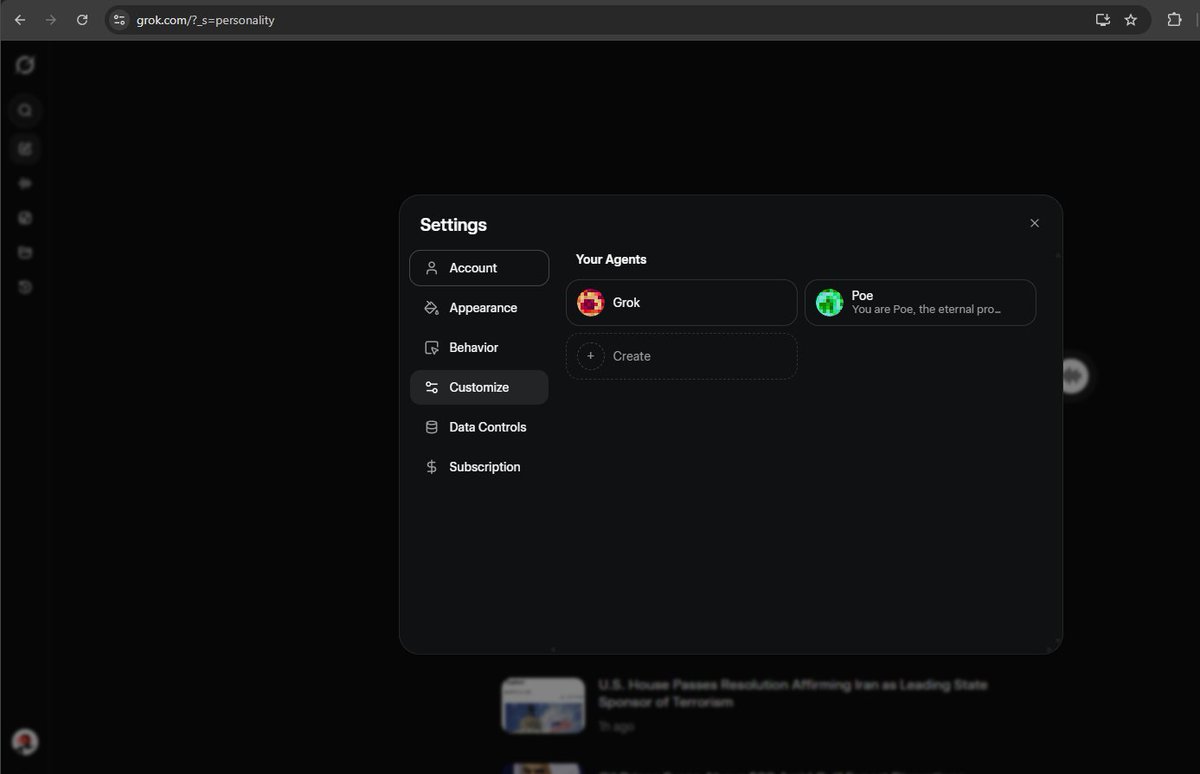Switch to the Behavior settings section
This screenshot has width=1200, height=774.
(479, 348)
